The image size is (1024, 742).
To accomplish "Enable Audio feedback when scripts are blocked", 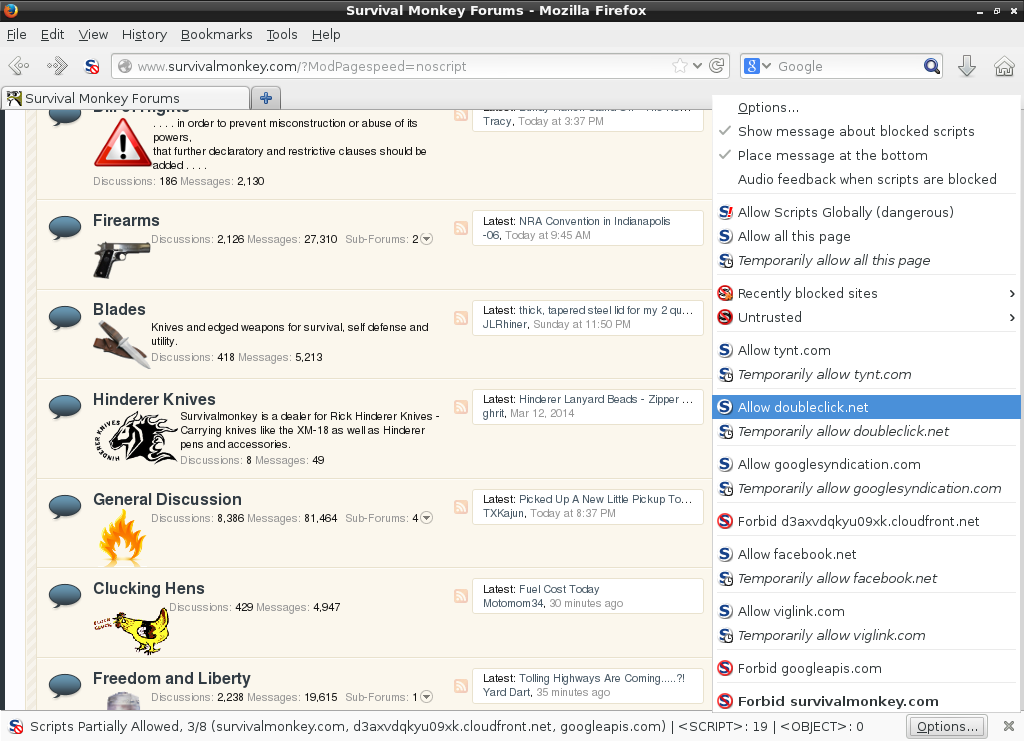I will click(867, 179).
